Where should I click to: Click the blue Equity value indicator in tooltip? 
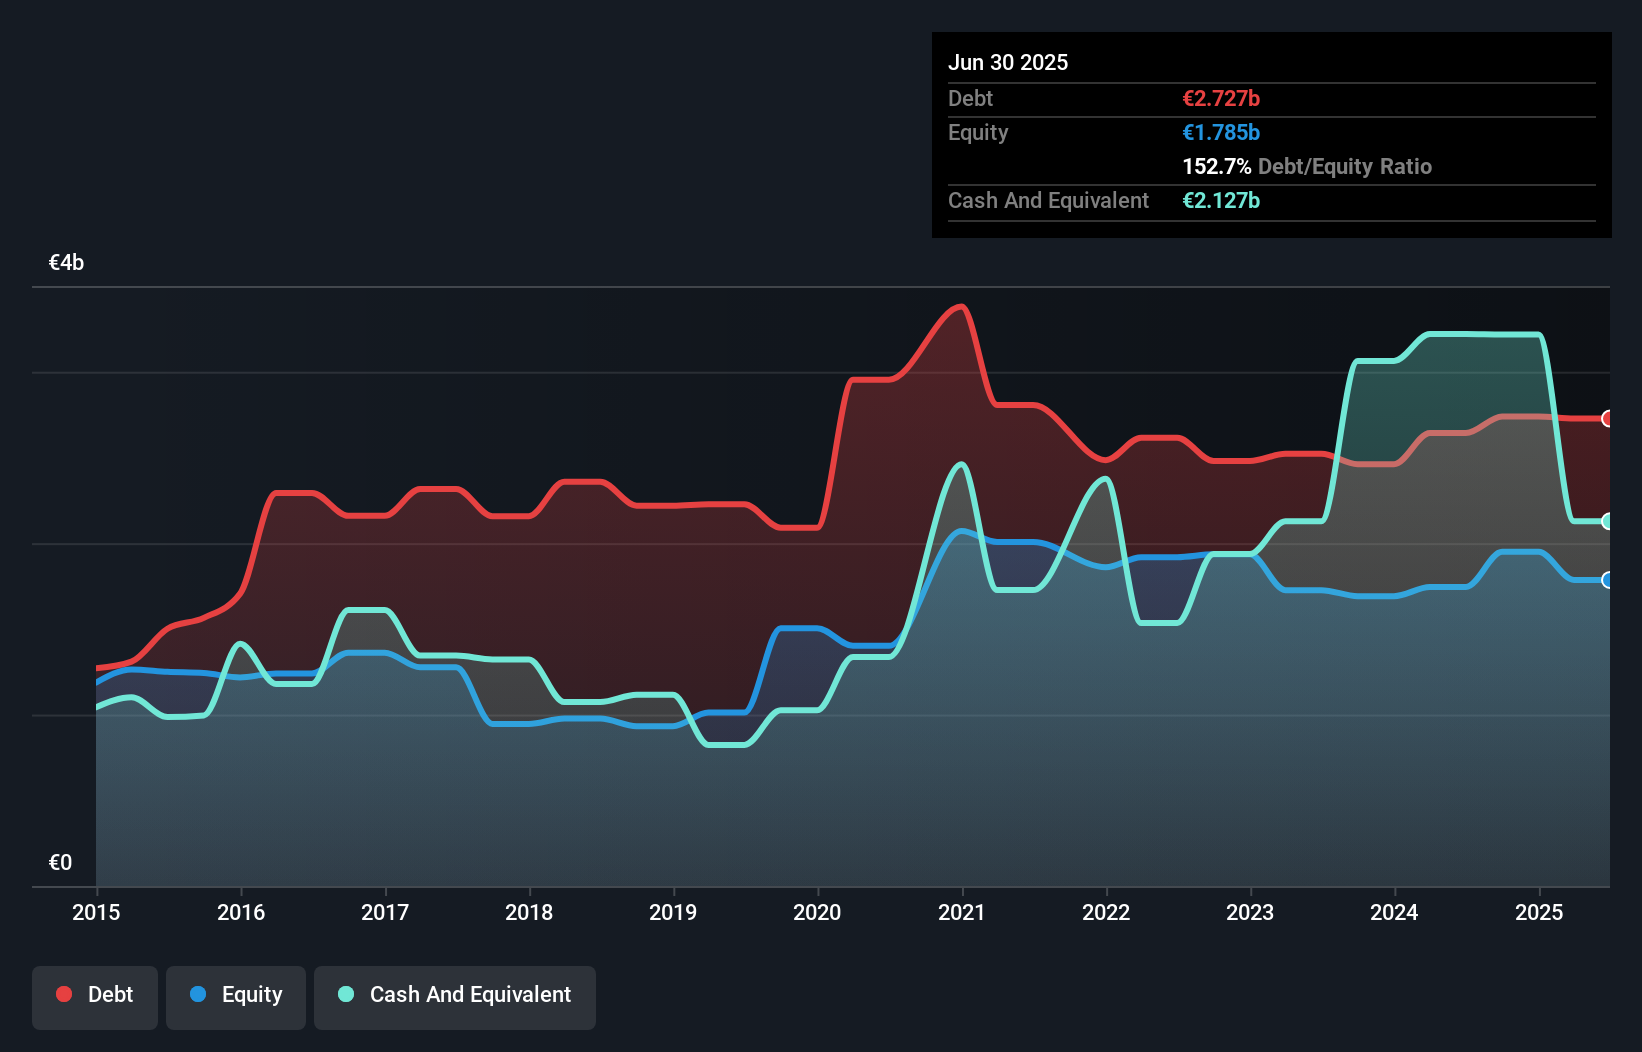[x=1221, y=132]
